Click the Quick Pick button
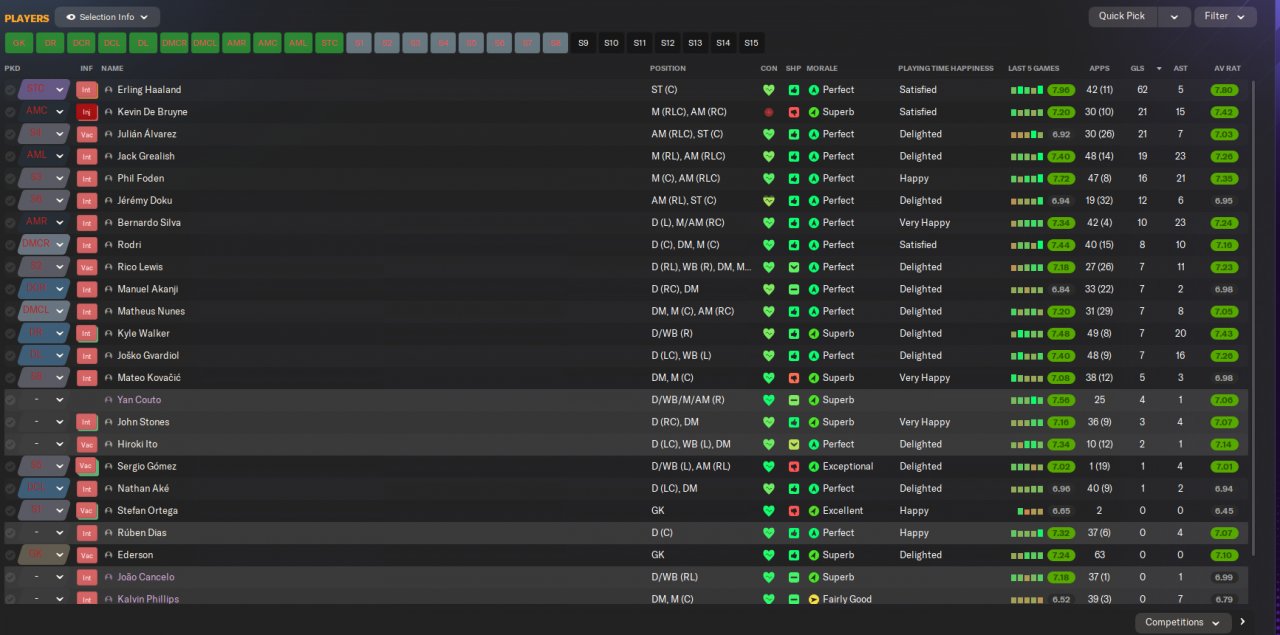The image size is (1280, 635). click(1122, 17)
